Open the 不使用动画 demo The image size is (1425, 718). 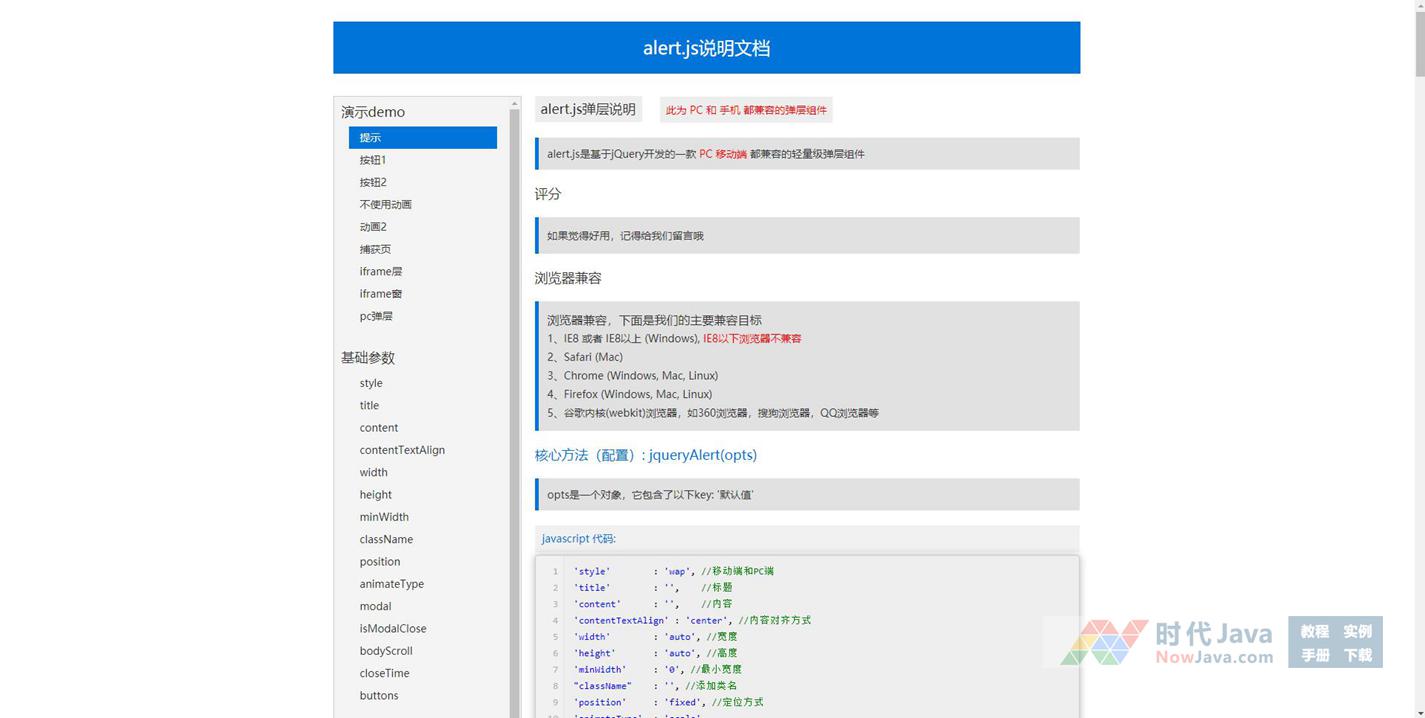pyautogui.click(x=385, y=205)
